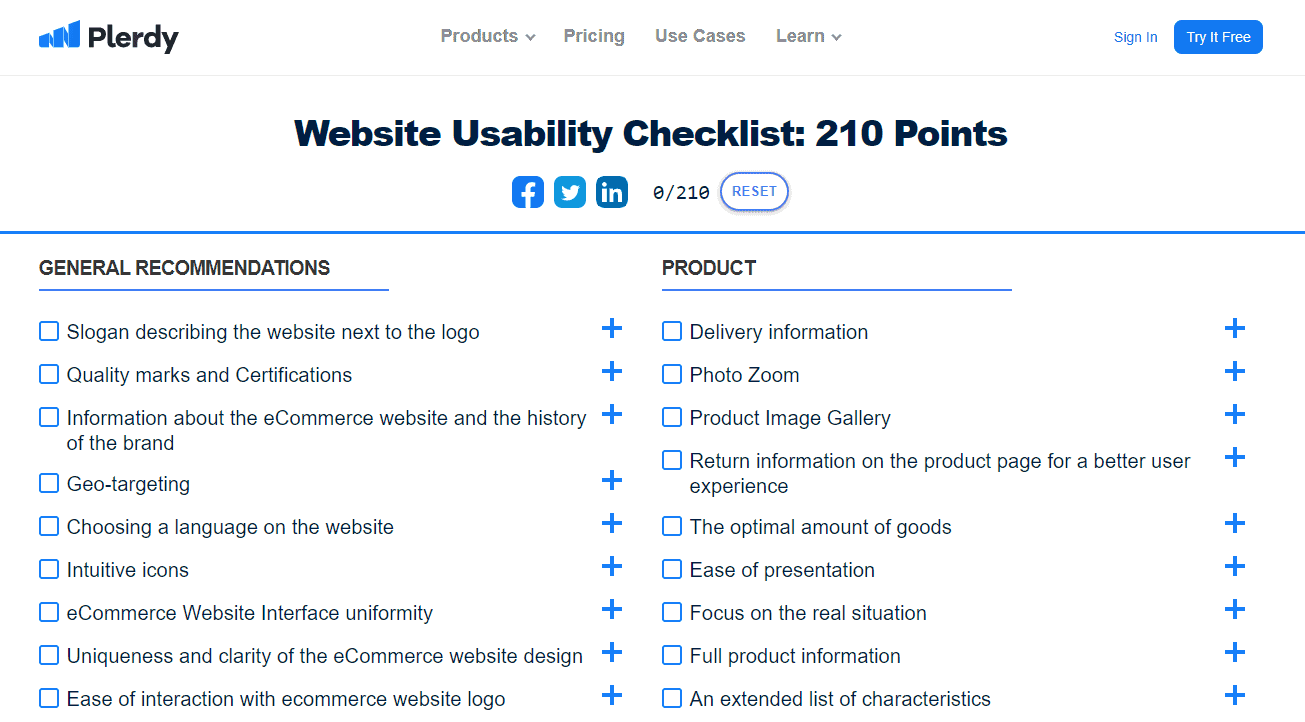The height and width of the screenshot is (722, 1305).
Task: Expand the Quality marks and Certifications plus icon
Action: coord(612,372)
